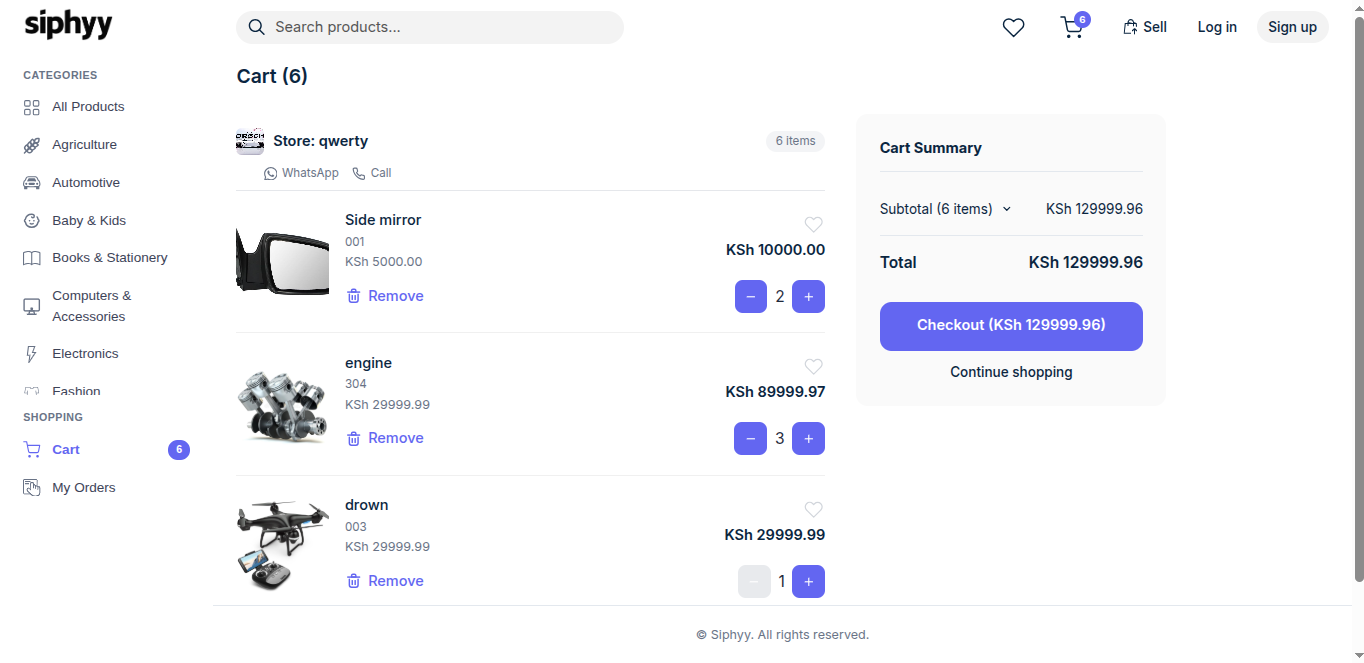Click disabled minus for drown quantity
Screen dimensions: 1364x663
tap(754, 582)
